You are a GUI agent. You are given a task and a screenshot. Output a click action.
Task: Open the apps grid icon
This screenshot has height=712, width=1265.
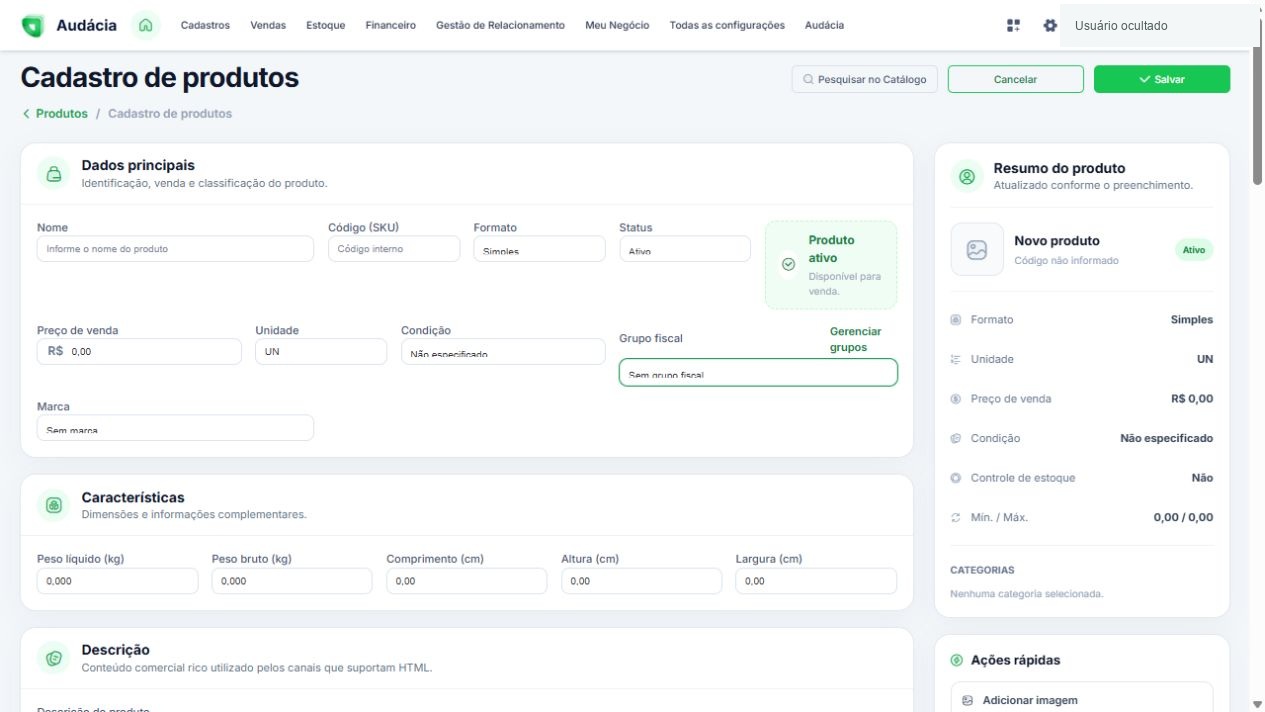[x=1013, y=25]
